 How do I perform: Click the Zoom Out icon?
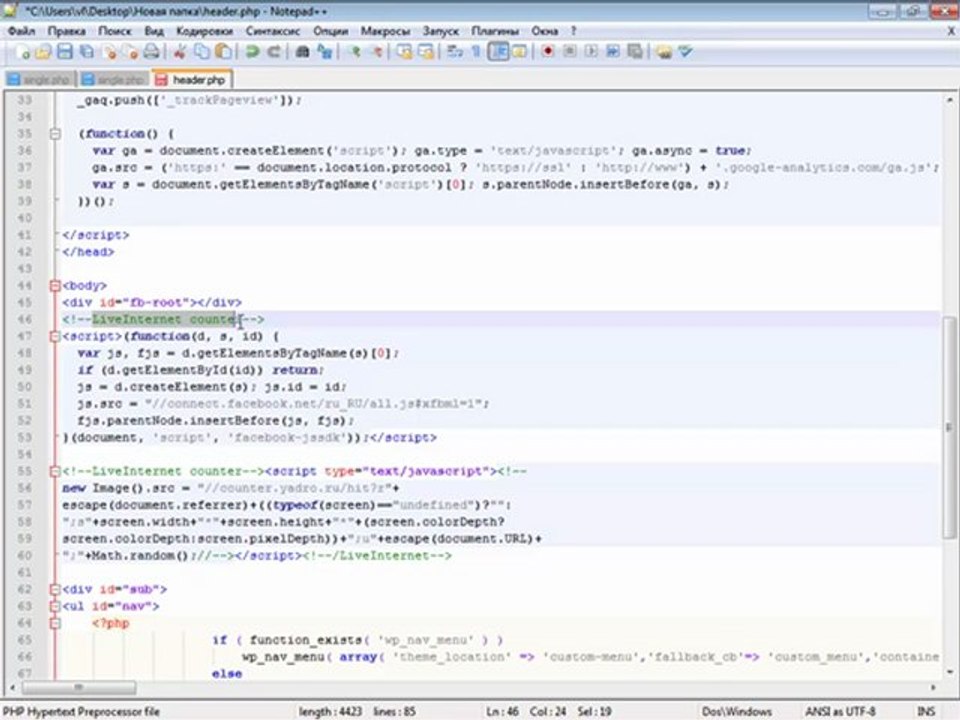[376, 52]
